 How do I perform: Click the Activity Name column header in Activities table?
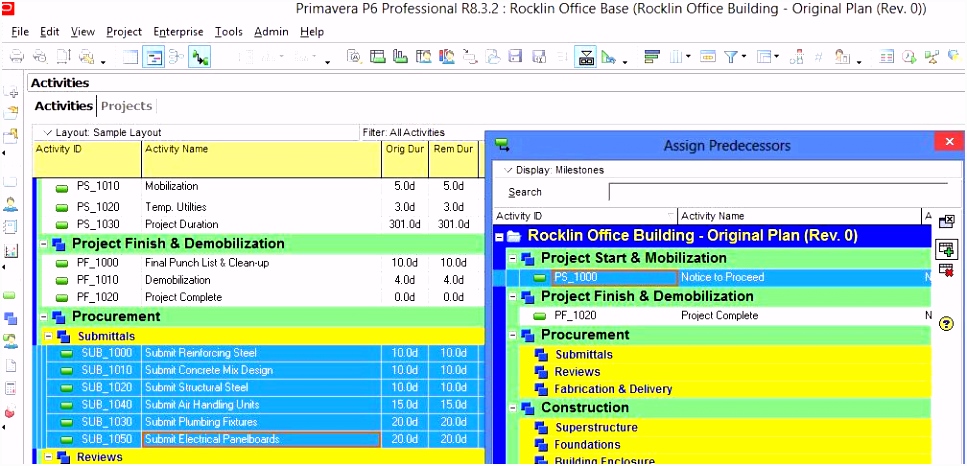261,160
